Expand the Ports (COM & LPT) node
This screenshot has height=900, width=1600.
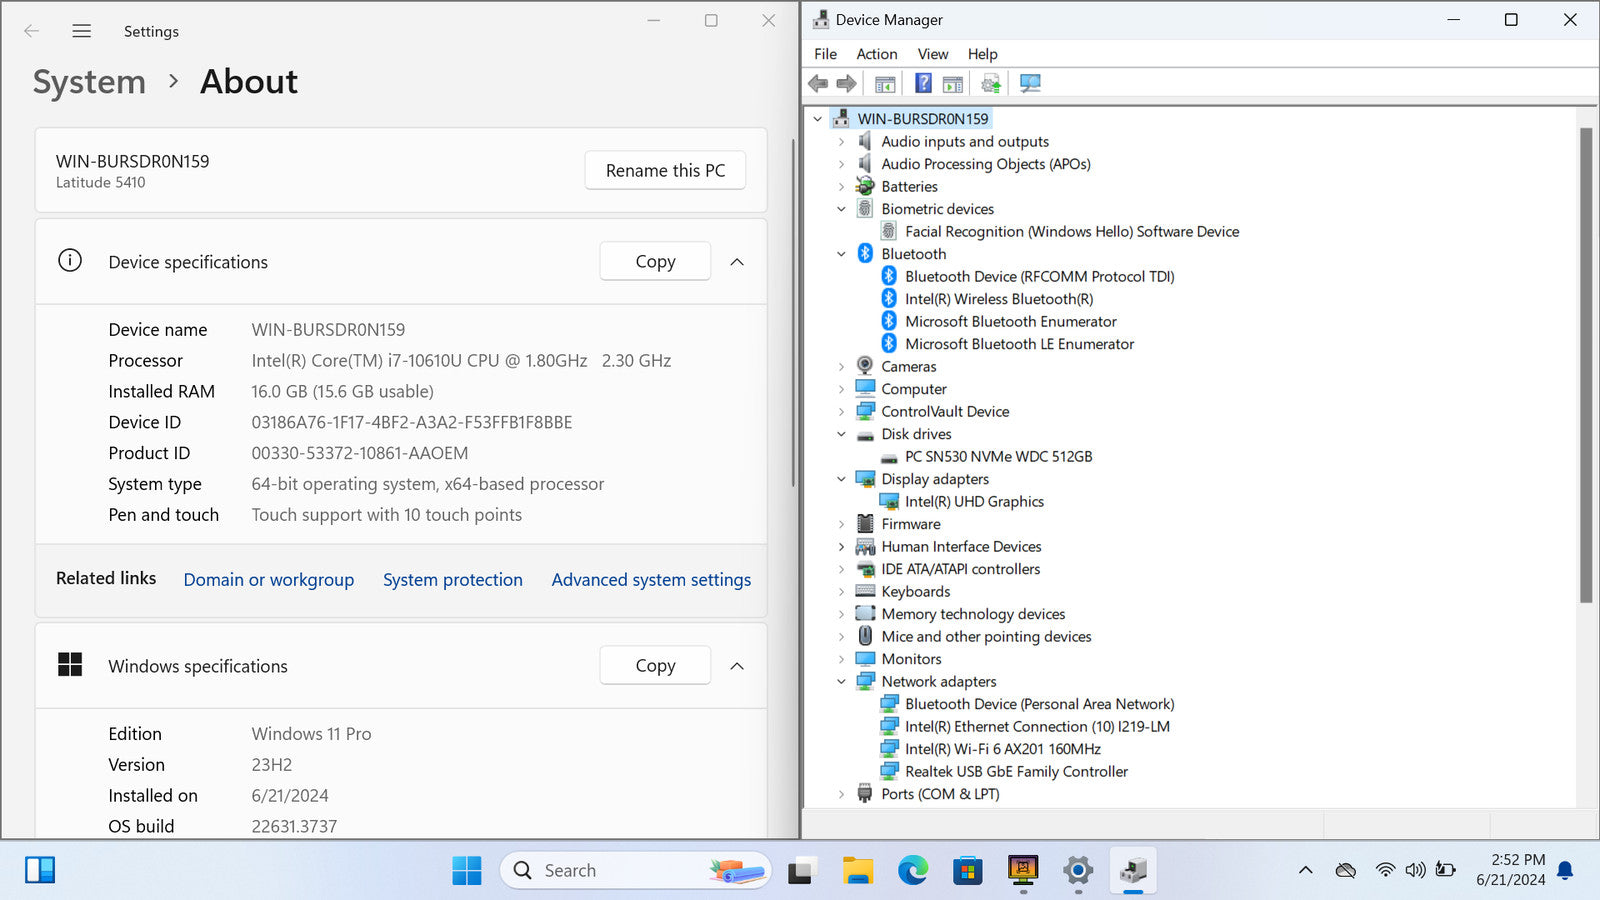pos(841,794)
